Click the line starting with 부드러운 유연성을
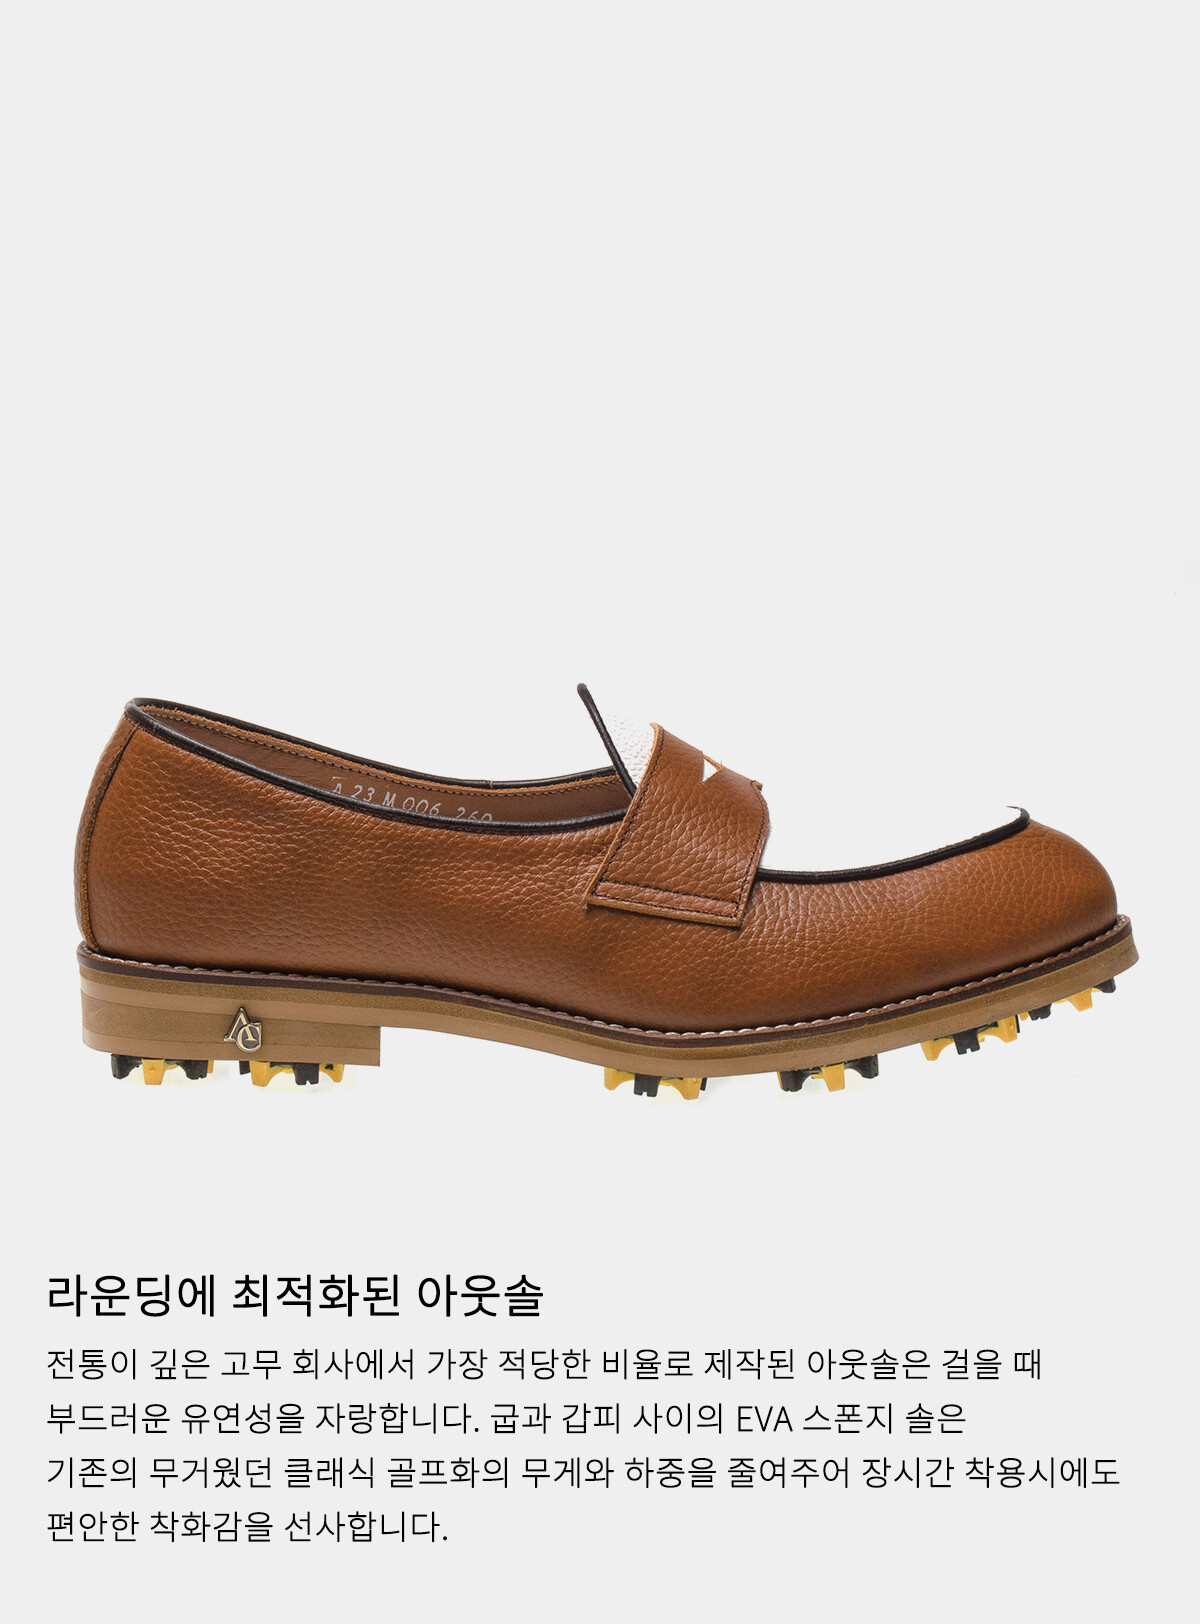The image size is (1200, 1624). [x=506, y=1418]
